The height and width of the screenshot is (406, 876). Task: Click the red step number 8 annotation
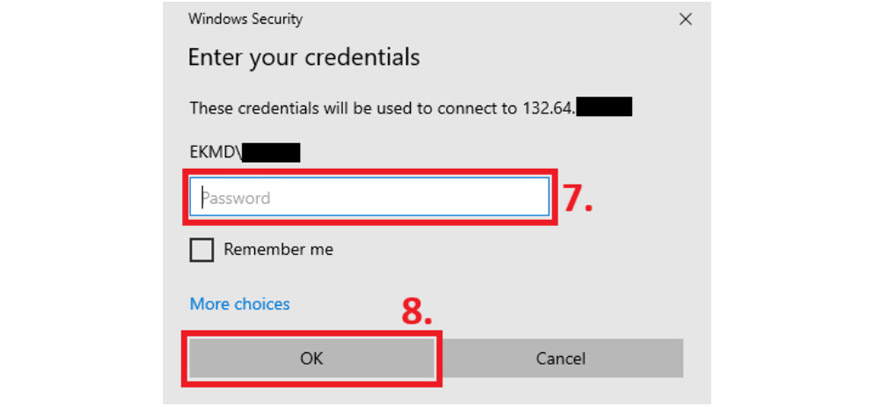pos(417,312)
